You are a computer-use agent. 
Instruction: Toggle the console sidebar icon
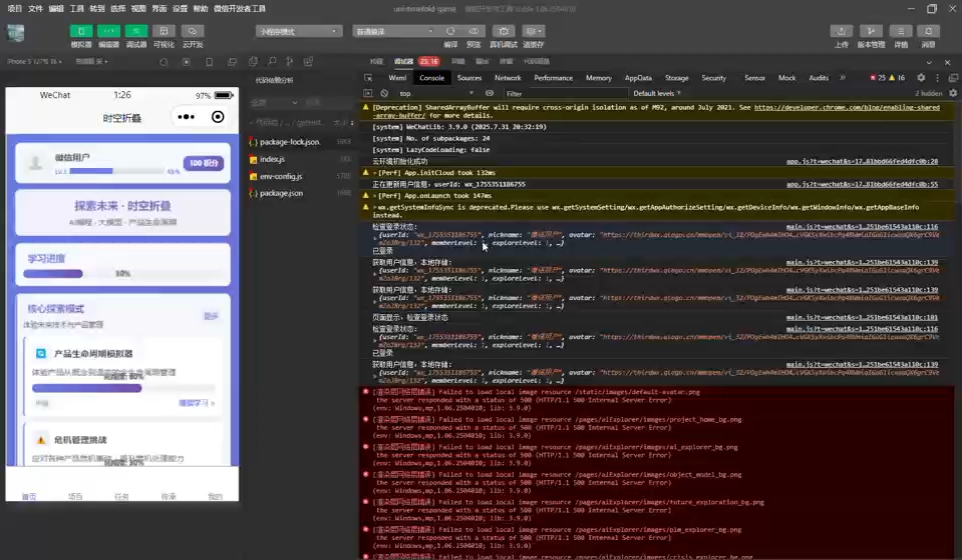[367, 94]
